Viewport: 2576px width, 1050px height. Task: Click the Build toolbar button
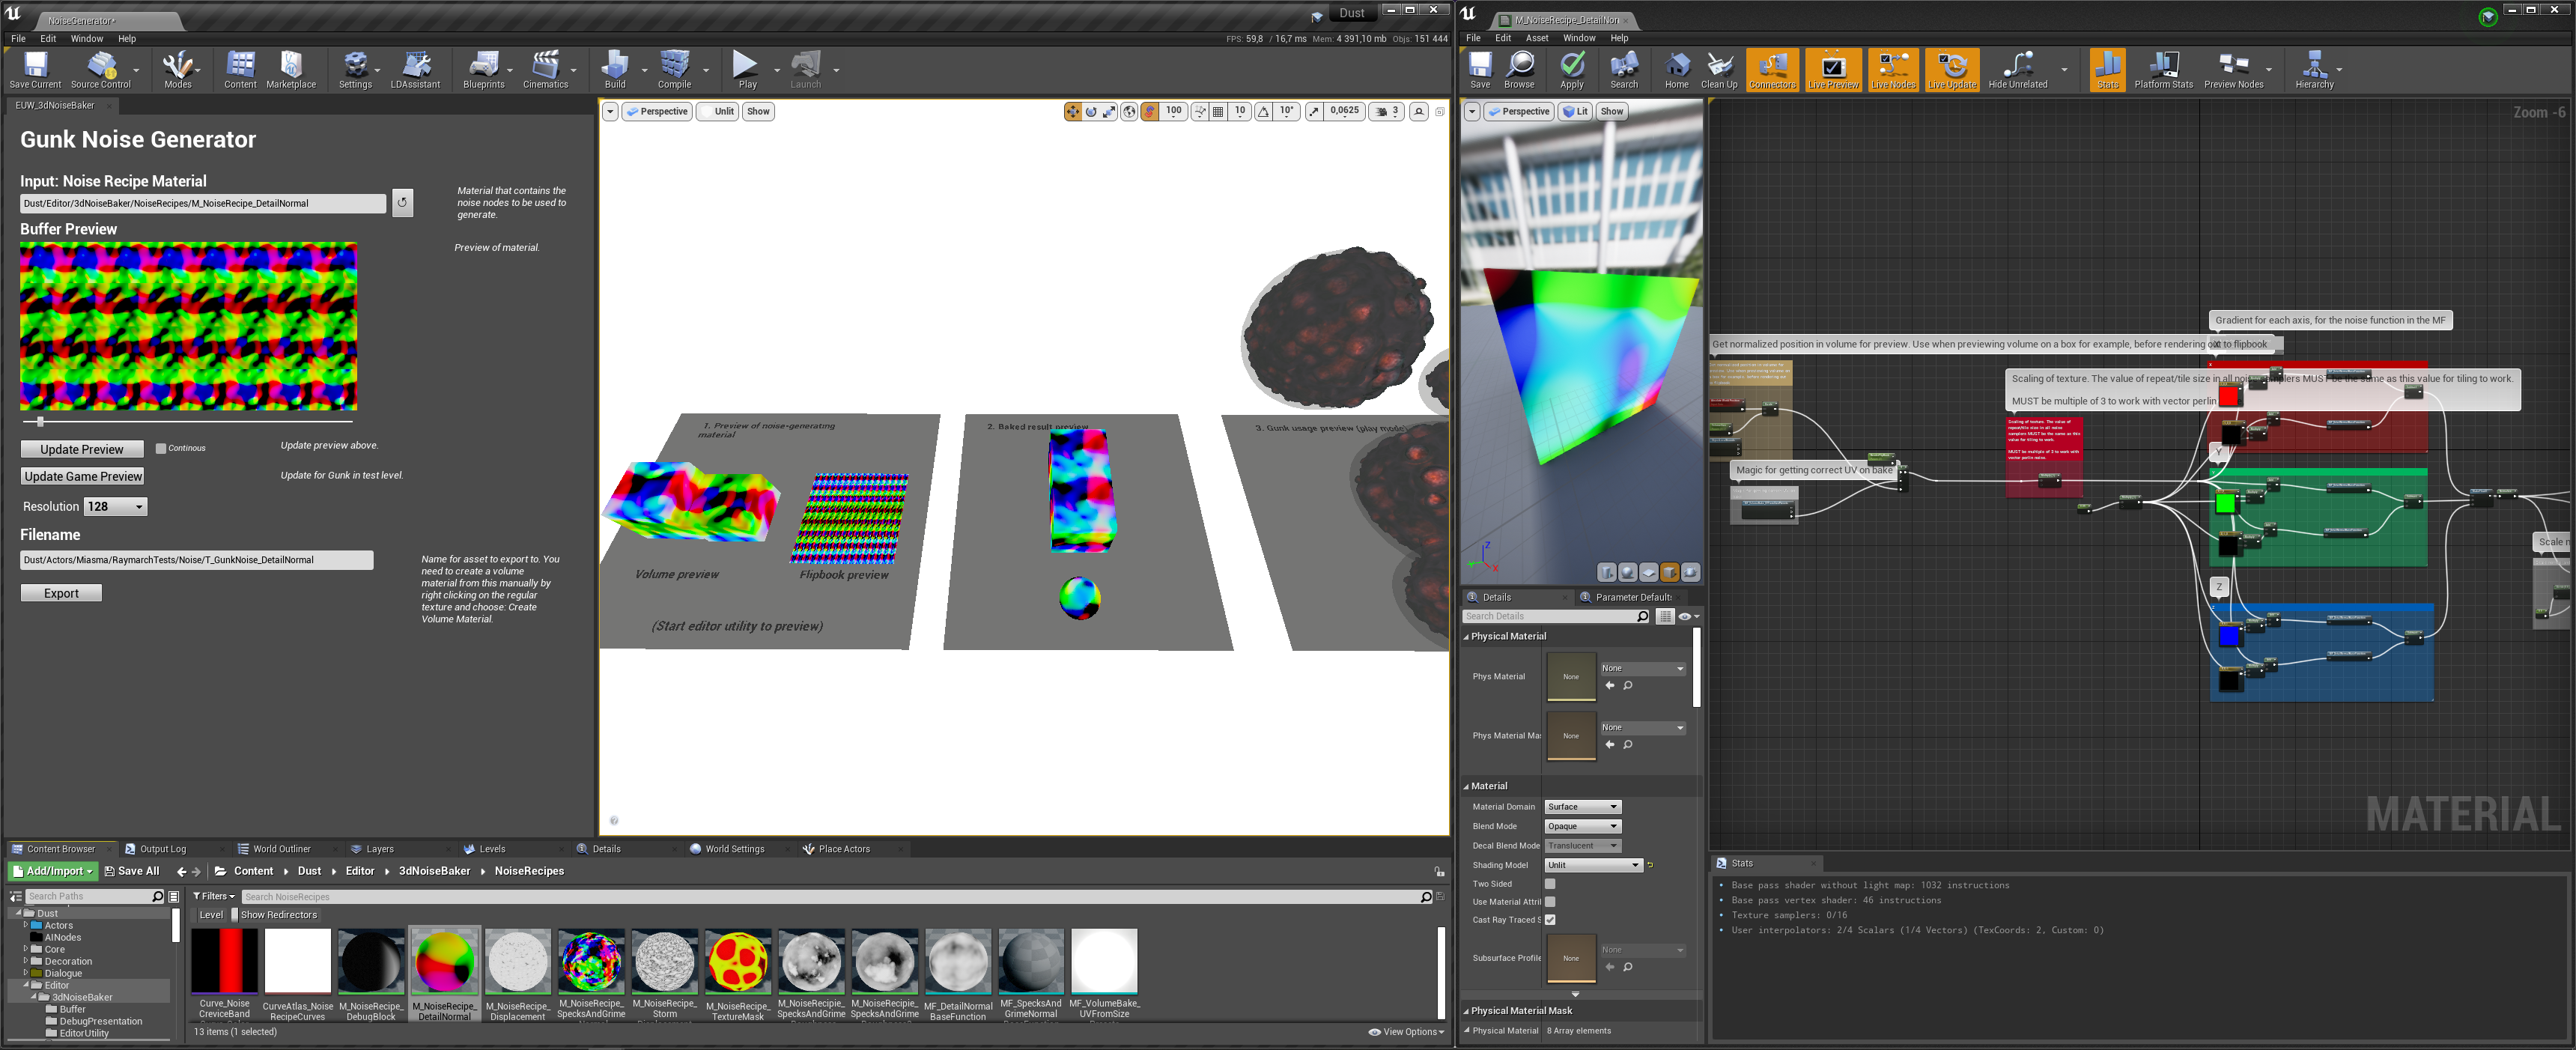[x=615, y=70]
